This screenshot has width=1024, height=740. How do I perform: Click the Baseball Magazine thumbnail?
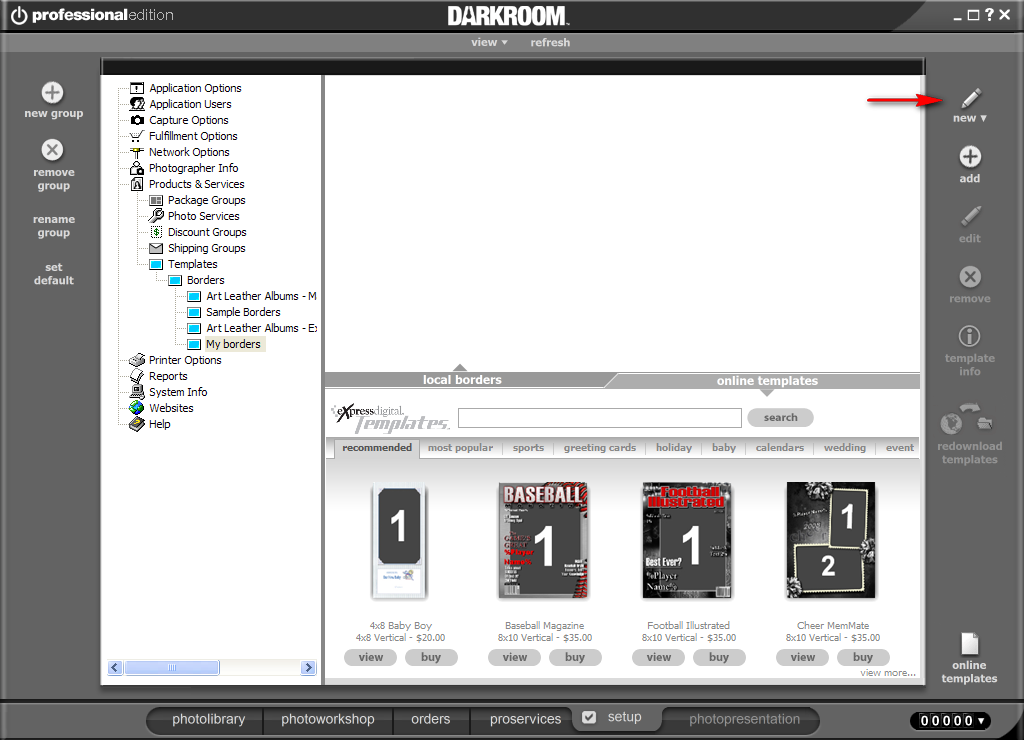[x=543, y=541]
